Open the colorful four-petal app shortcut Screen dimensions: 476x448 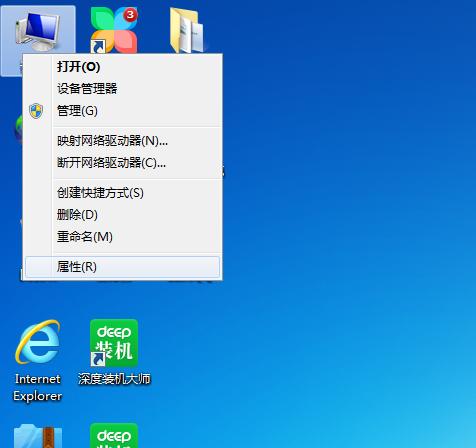coord(114,30)
